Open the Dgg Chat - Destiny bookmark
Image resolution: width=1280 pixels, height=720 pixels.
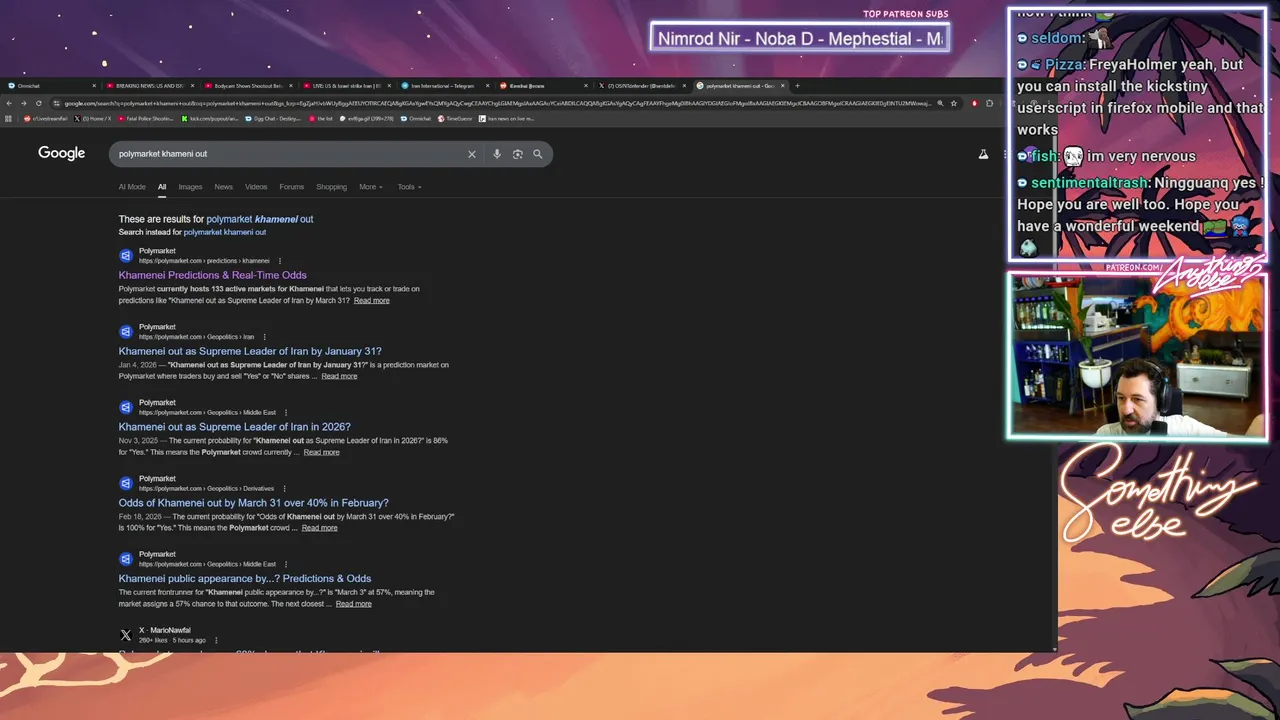click(273, 118)
